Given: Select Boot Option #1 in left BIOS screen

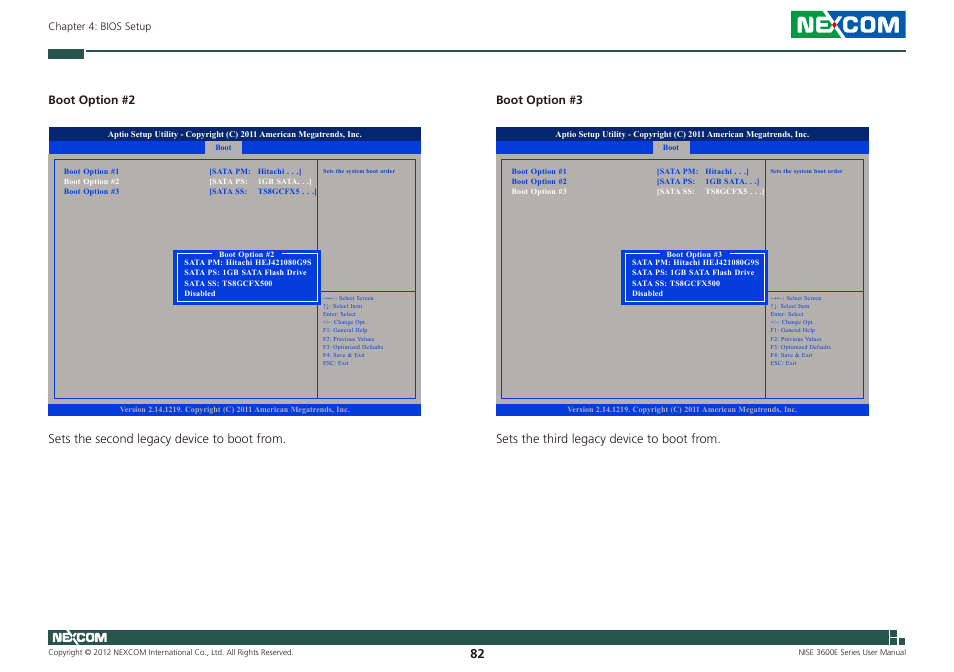Looking at the screenshot, I should point(91,171).
